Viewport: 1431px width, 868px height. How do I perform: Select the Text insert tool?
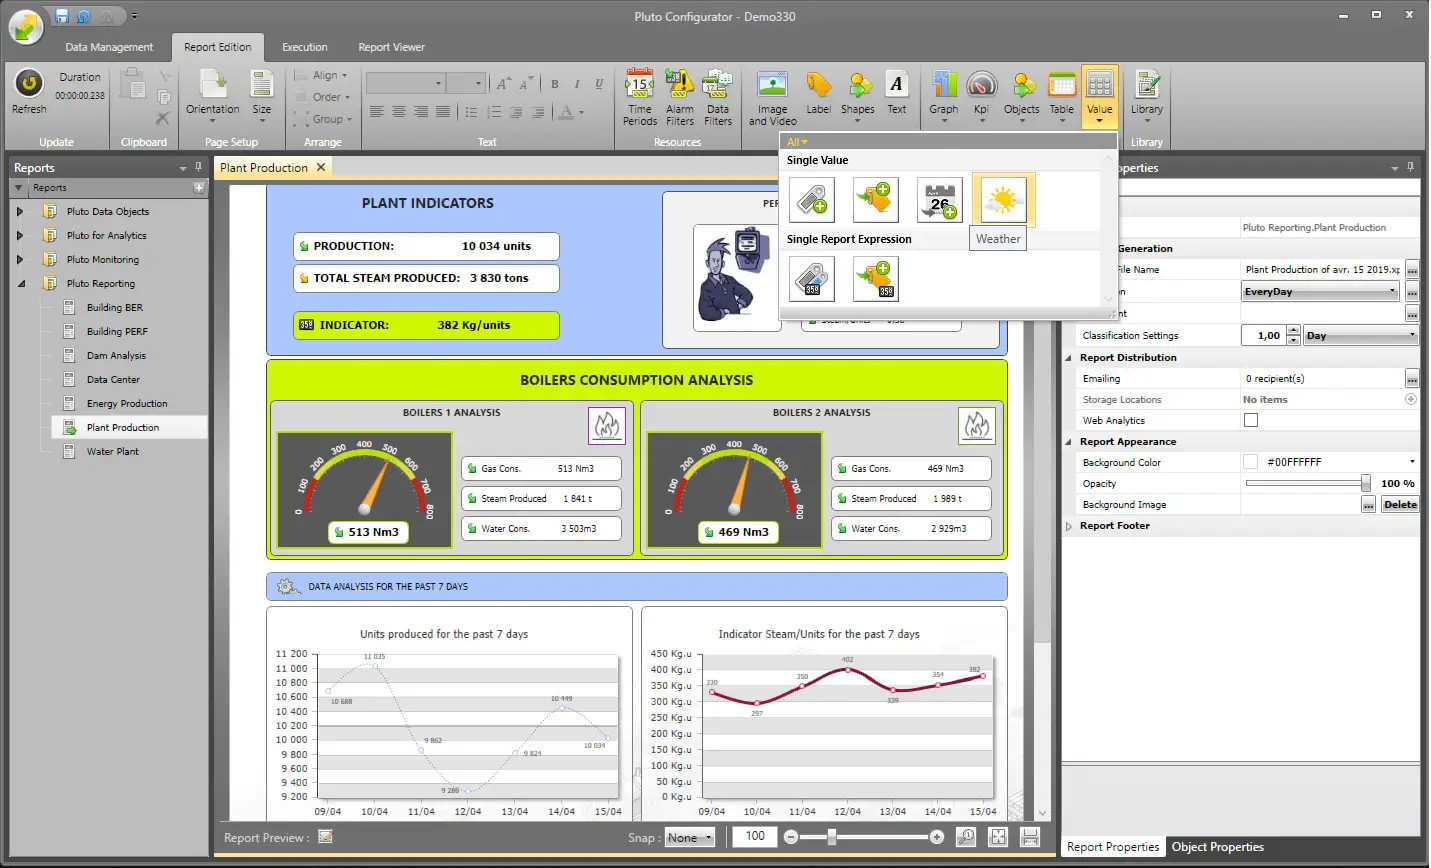tap(897, 93)
